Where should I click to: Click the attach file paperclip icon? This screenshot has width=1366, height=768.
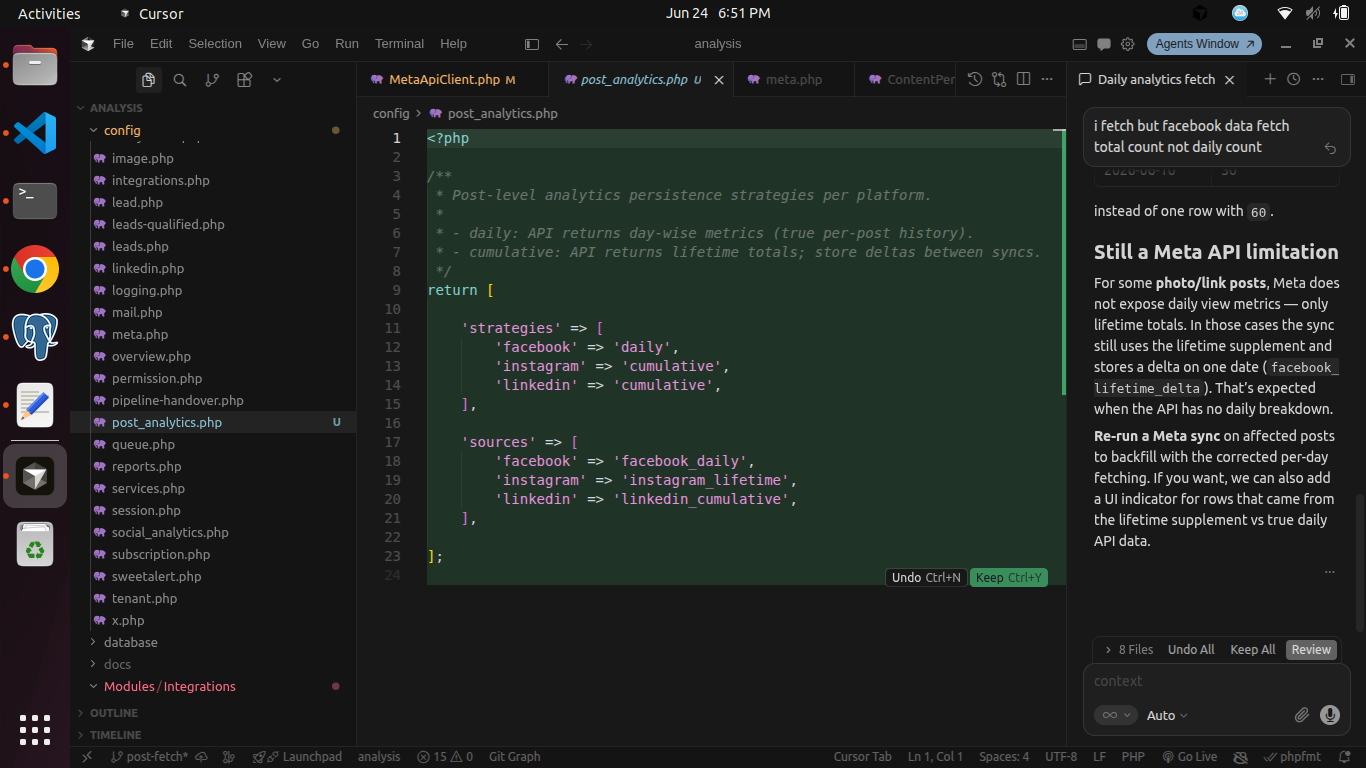(1301, 715)
